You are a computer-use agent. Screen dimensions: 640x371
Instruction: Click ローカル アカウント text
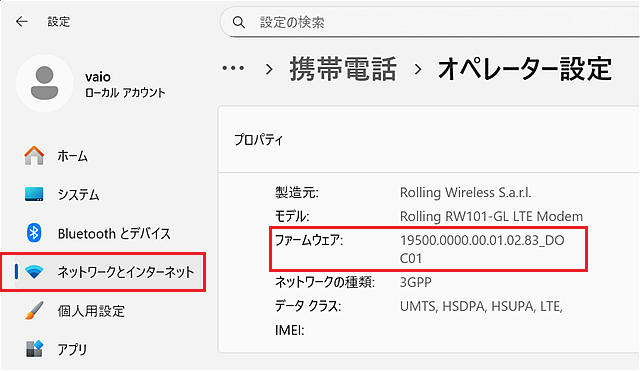coord(125,93)
